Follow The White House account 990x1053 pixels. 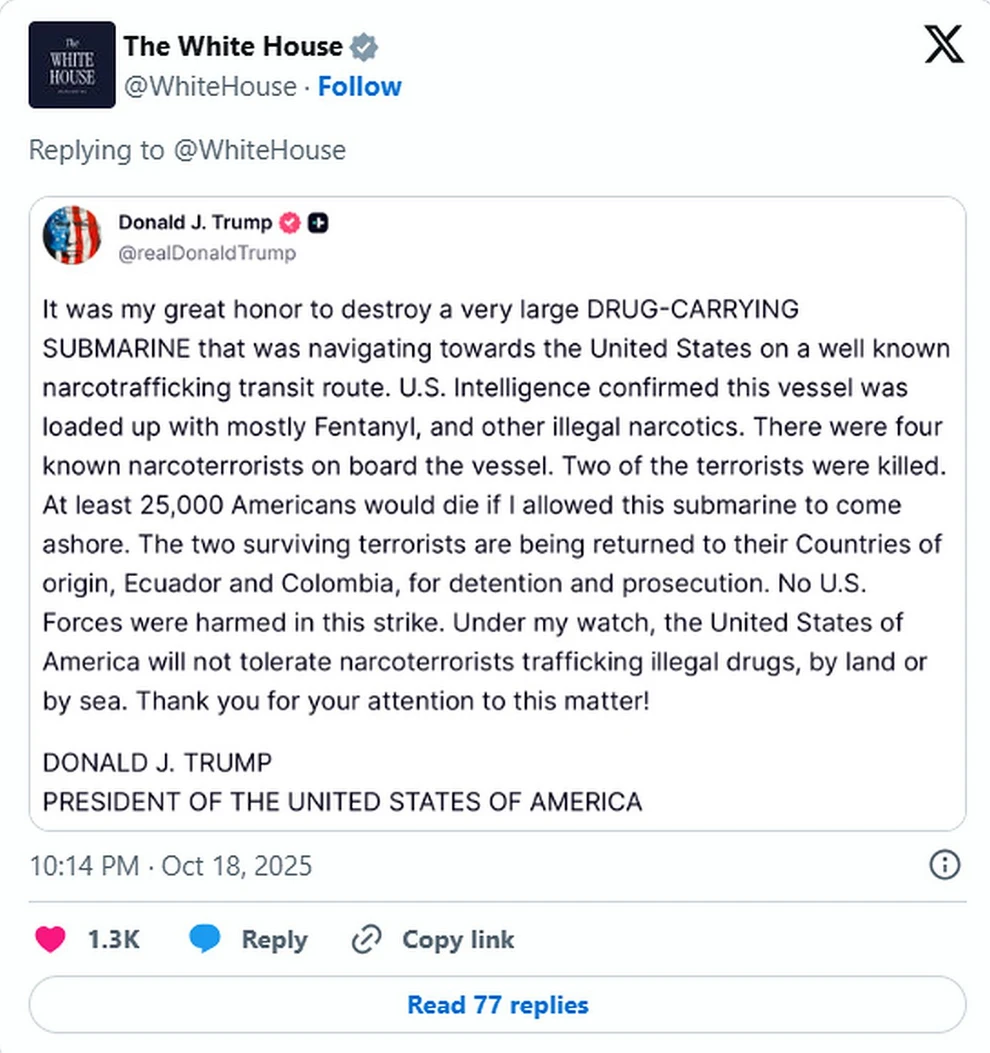[x=359, y=87]
